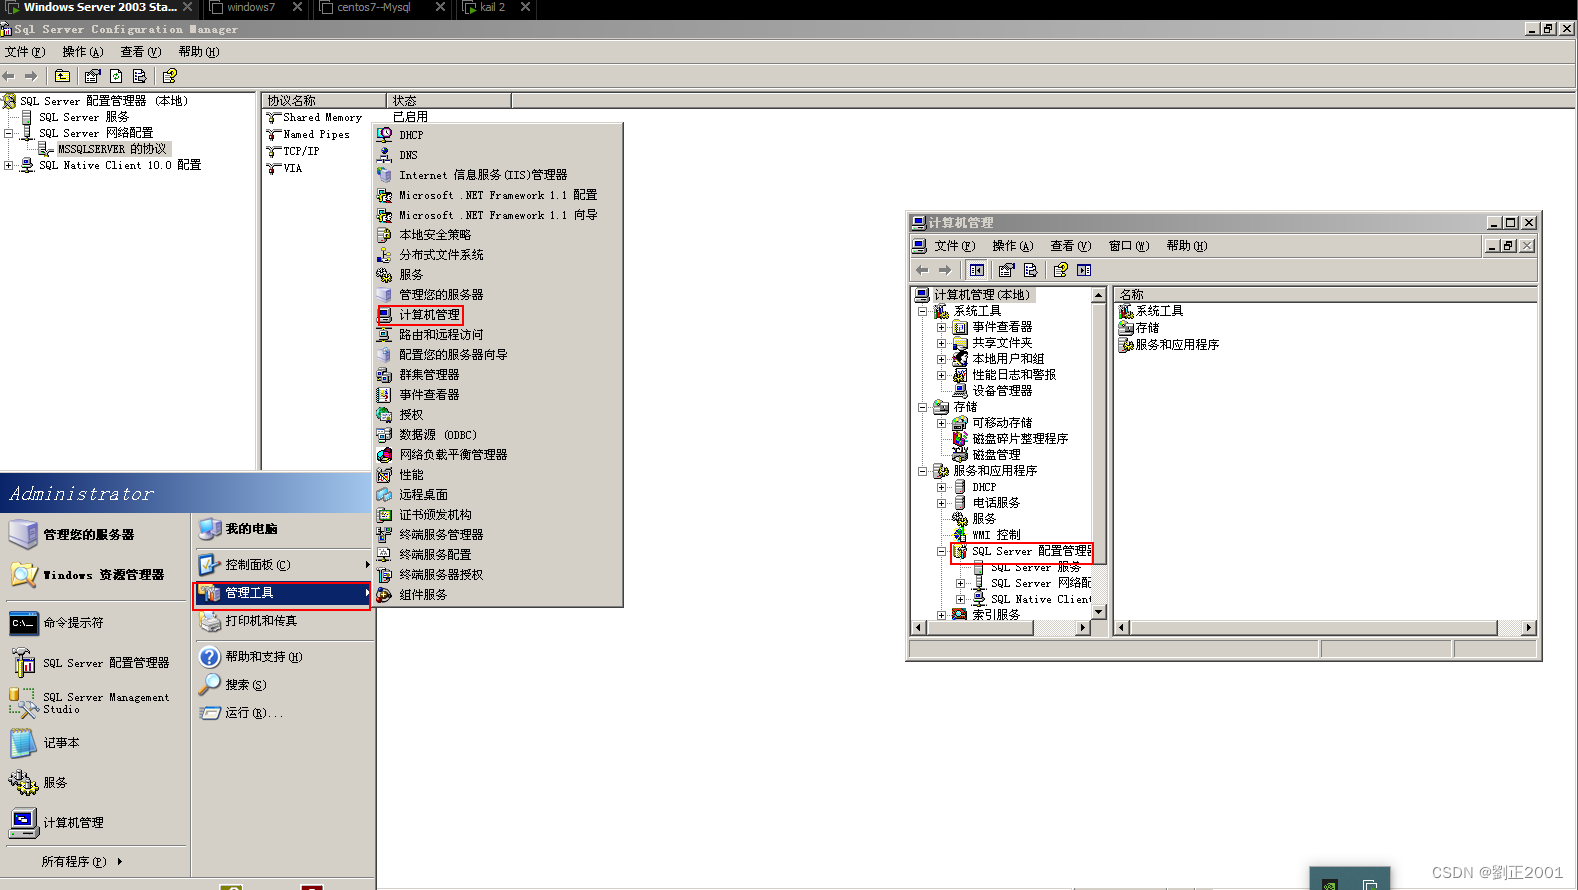Click SQL Server Management Studio icon in Start menu
This screenshot has width=1578, height=890.
pyautogui.click(x=23, y=703)
